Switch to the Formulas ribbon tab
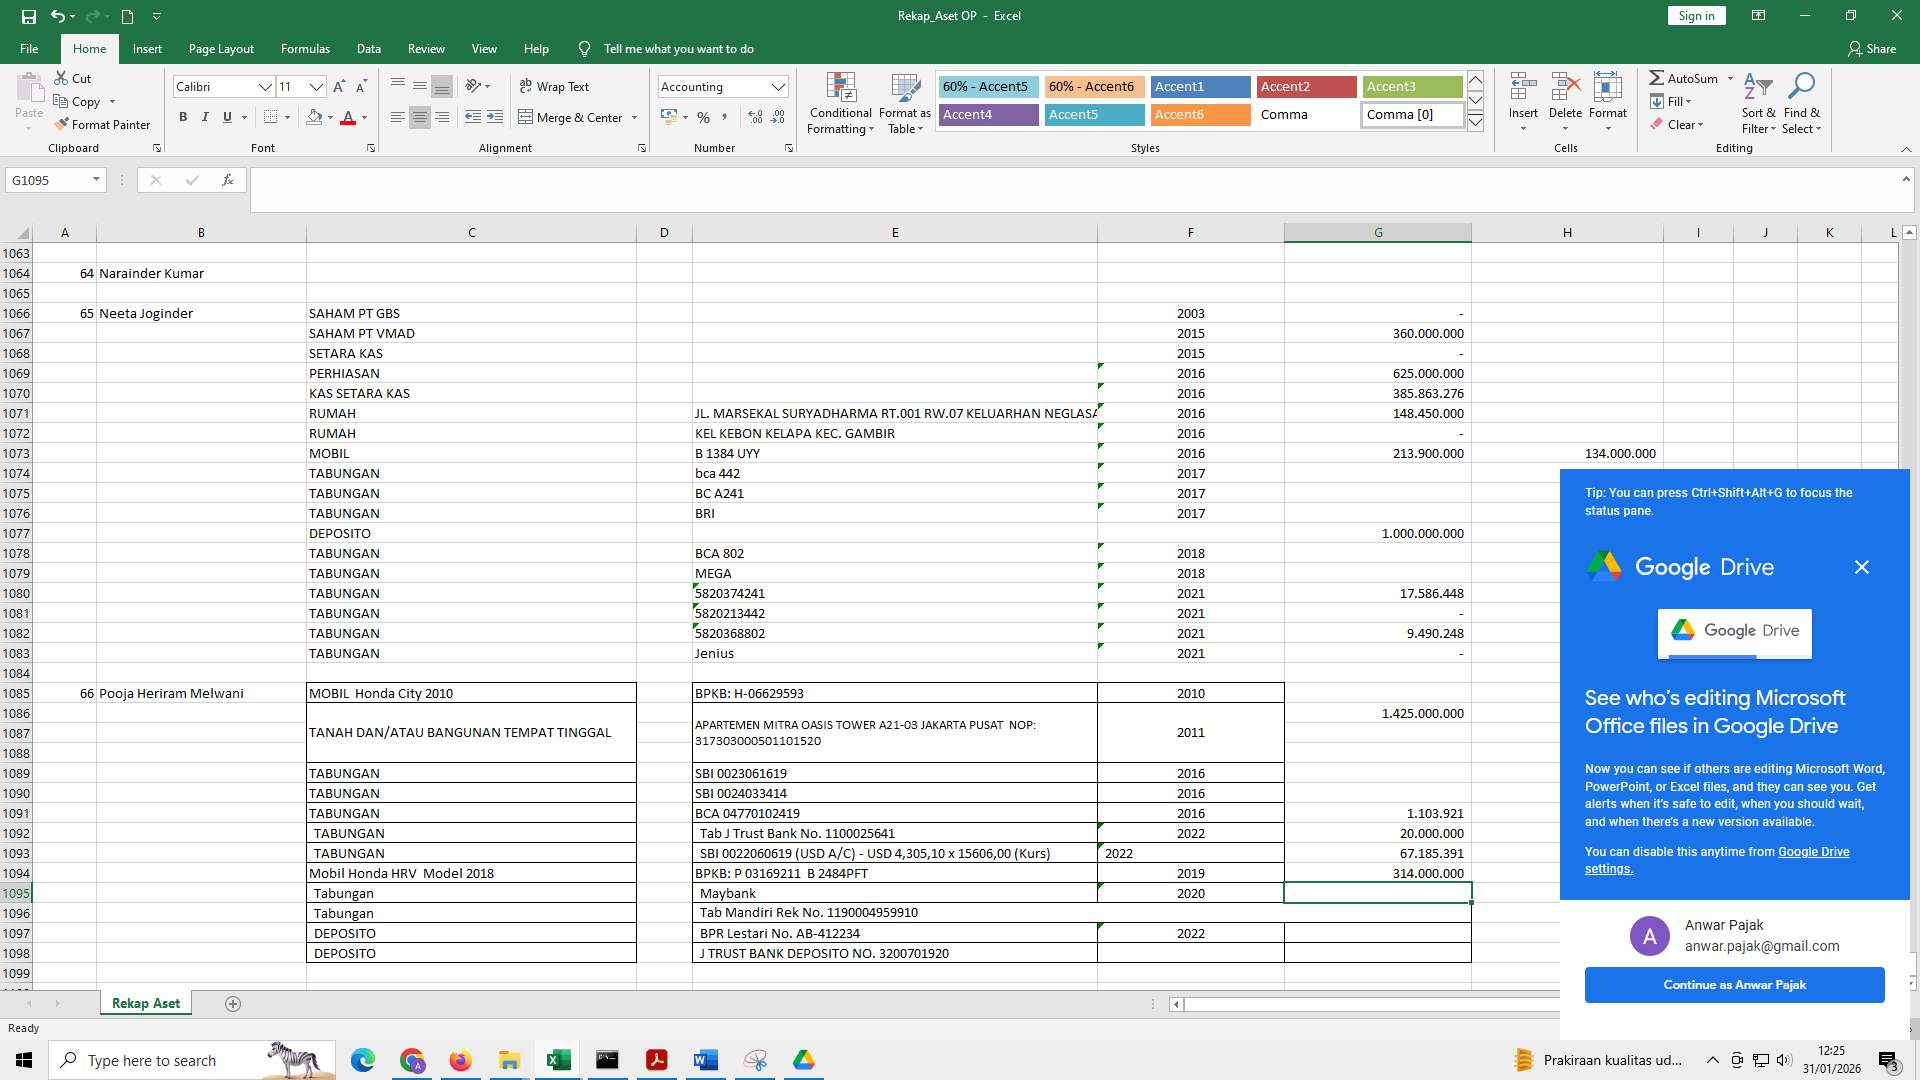The image size is (1920, 1080). [x=305, y=48]
